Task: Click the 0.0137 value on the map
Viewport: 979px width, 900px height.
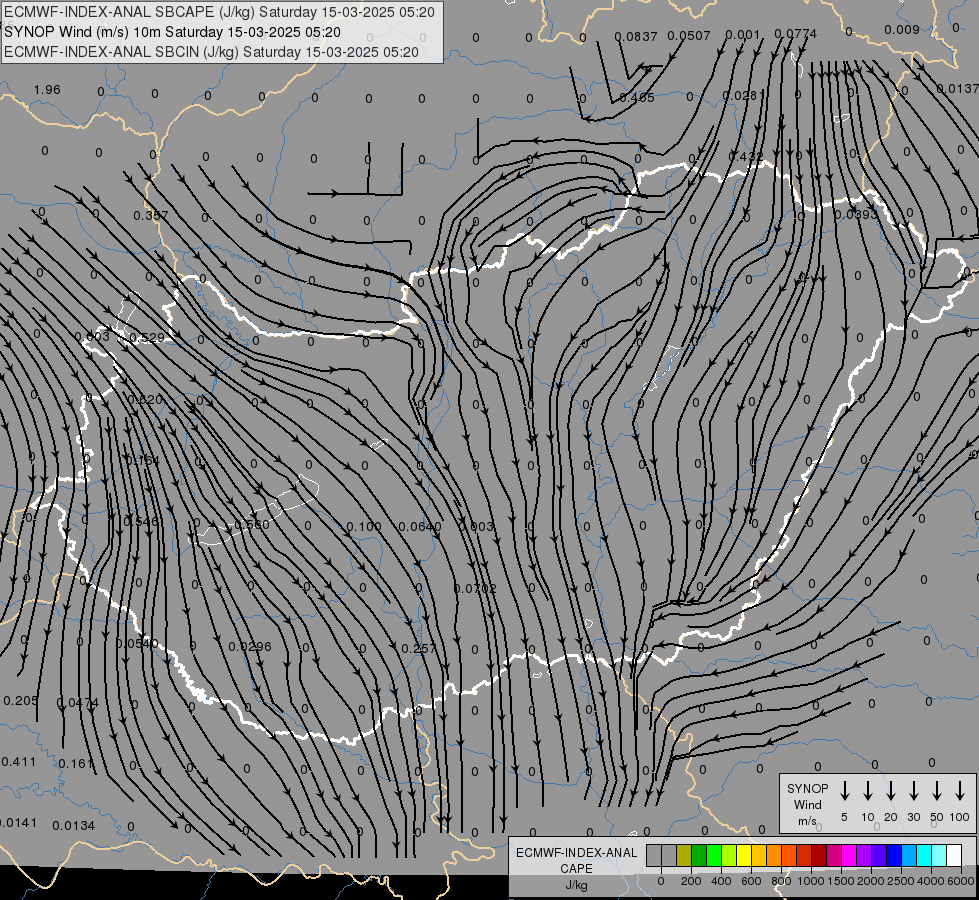Action: pyautogui.click(x=958, y=89)
